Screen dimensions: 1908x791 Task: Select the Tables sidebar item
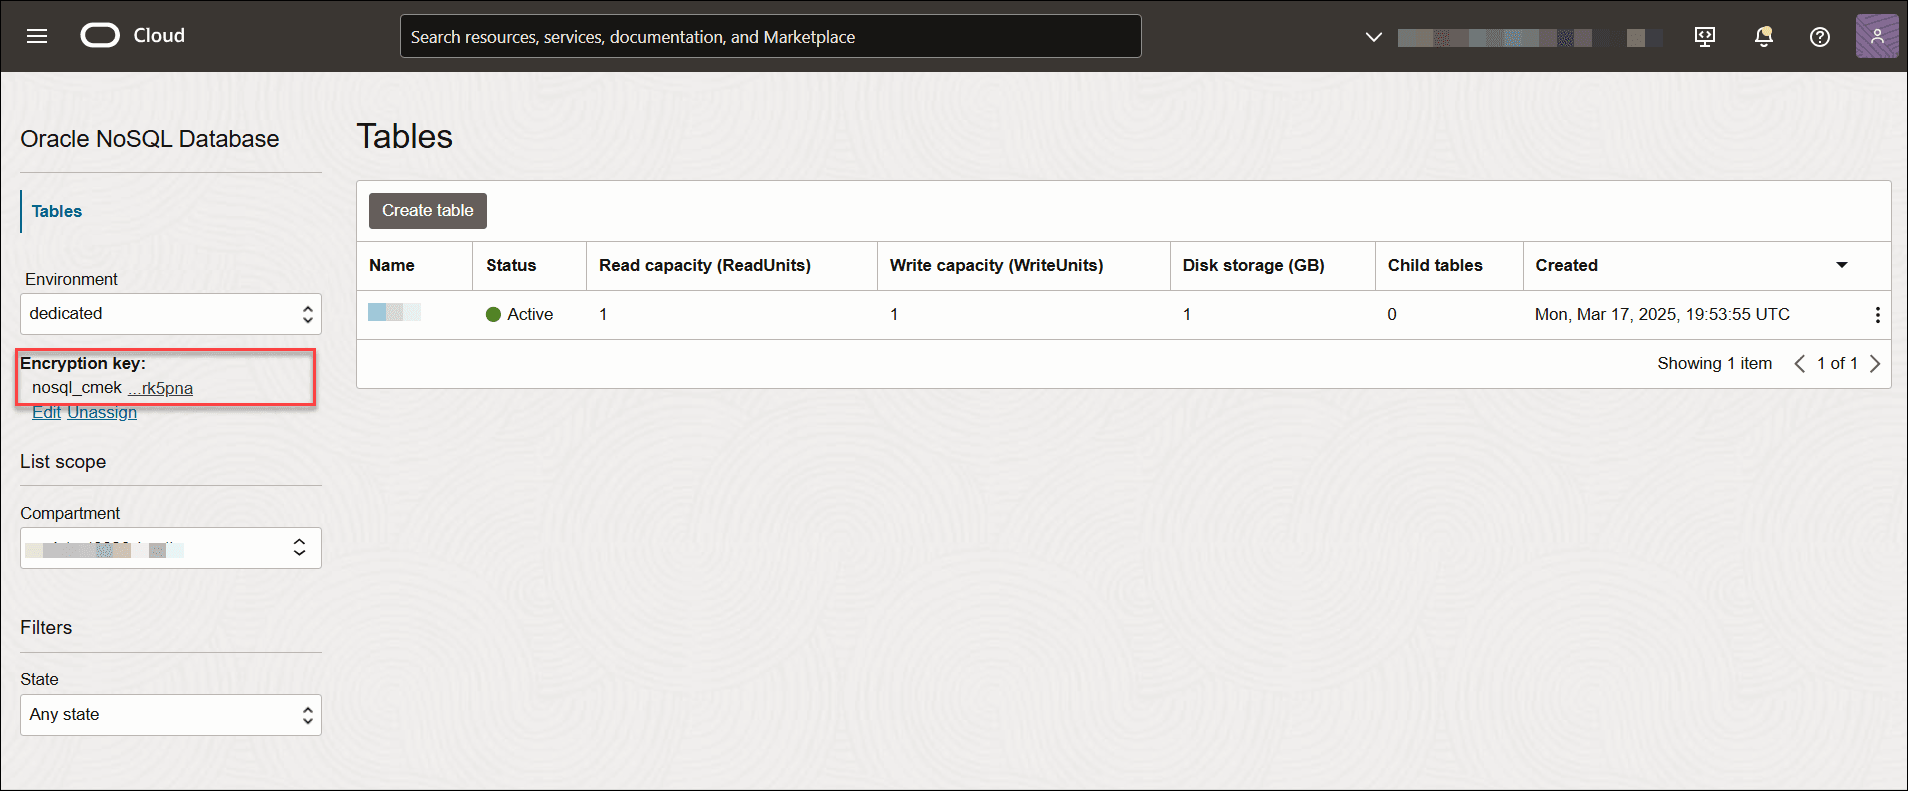click(x=57, y=211)
